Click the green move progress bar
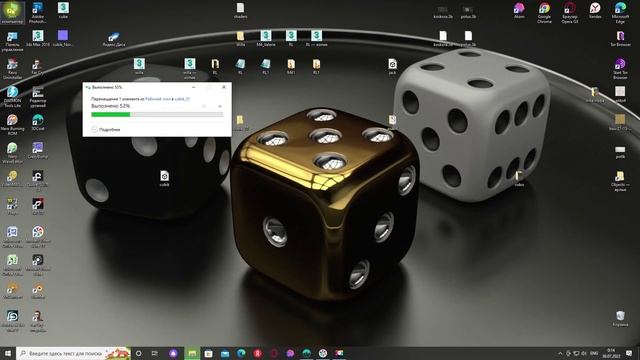Viewport: 640px width, 360px height. pos(157,115)
